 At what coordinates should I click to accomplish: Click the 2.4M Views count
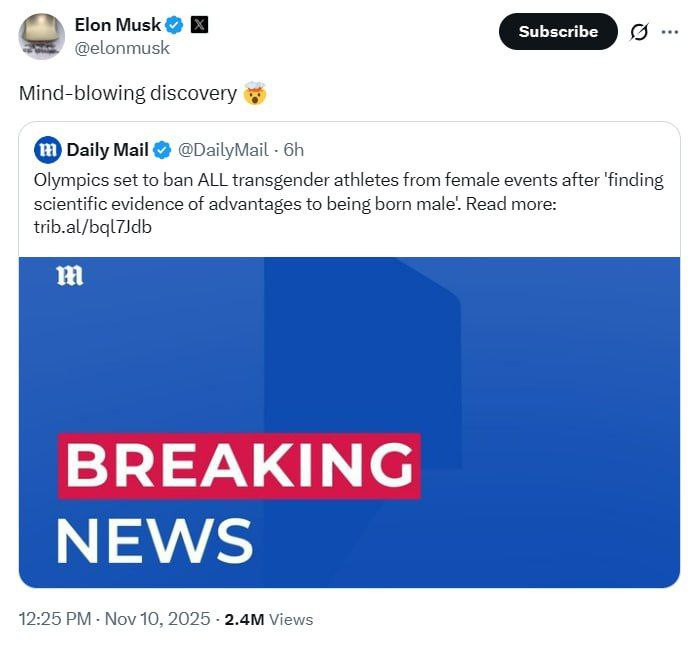click(x=269, y=619)
